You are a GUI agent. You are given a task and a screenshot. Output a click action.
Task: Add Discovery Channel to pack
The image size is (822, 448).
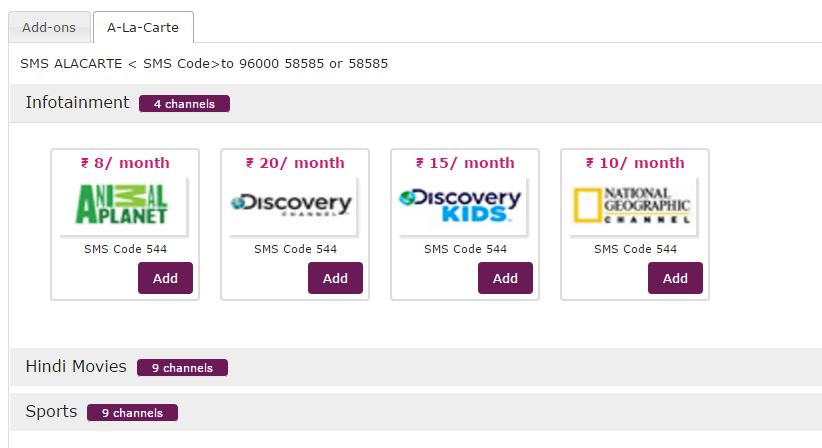pos(335,278)
